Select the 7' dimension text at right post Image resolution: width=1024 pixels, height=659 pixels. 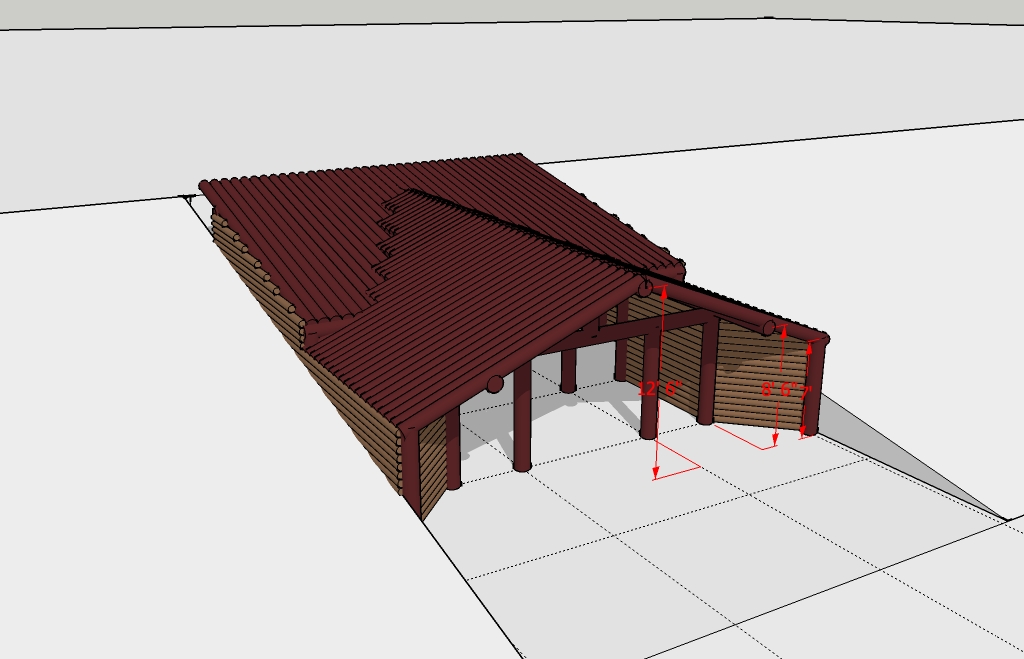(x=804, y=390)
